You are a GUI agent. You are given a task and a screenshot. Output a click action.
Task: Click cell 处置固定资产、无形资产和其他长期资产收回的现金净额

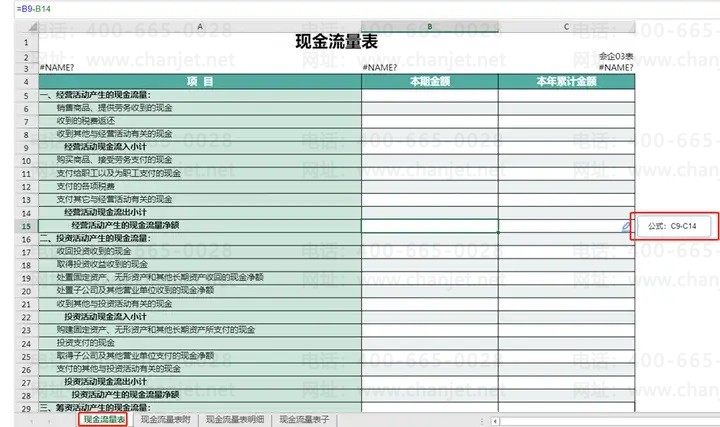click(x=200, y=278)
